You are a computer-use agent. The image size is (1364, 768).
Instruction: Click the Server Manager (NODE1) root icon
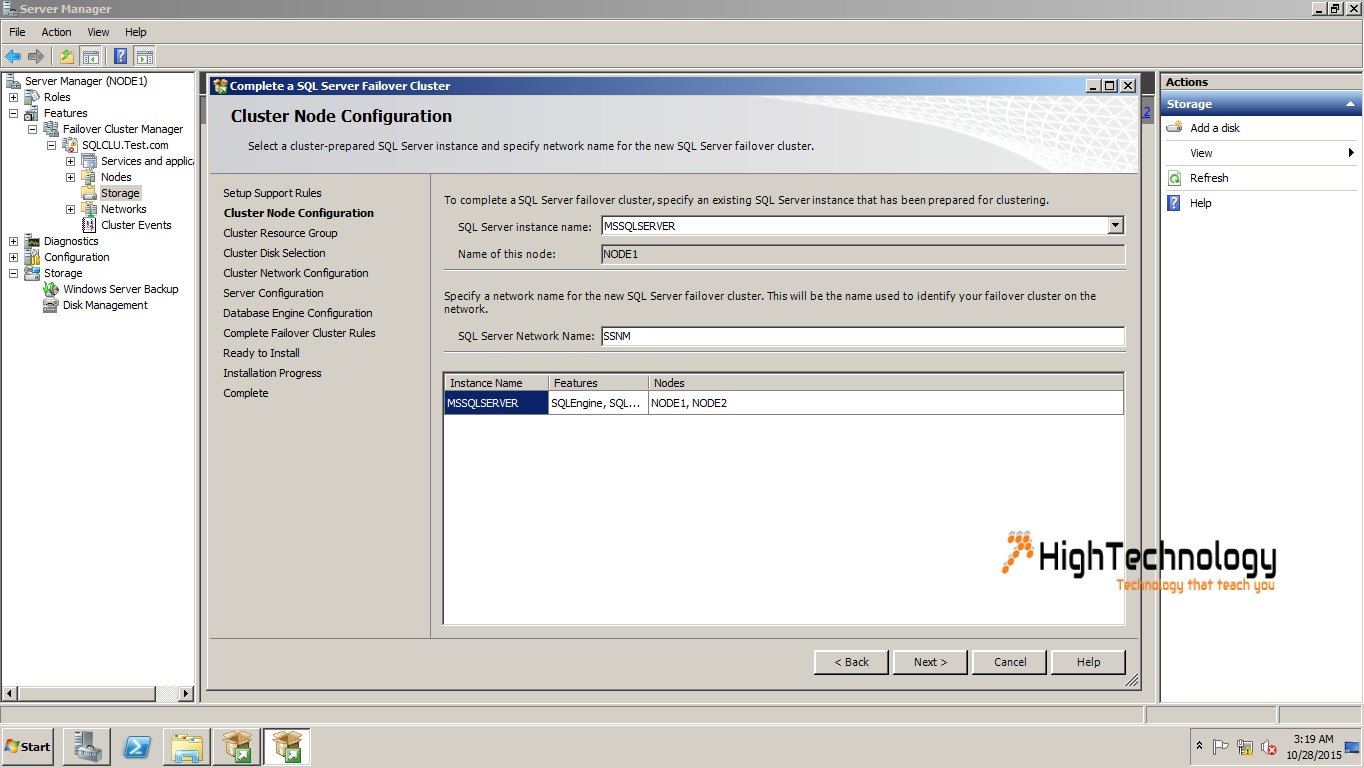point(13,81)
